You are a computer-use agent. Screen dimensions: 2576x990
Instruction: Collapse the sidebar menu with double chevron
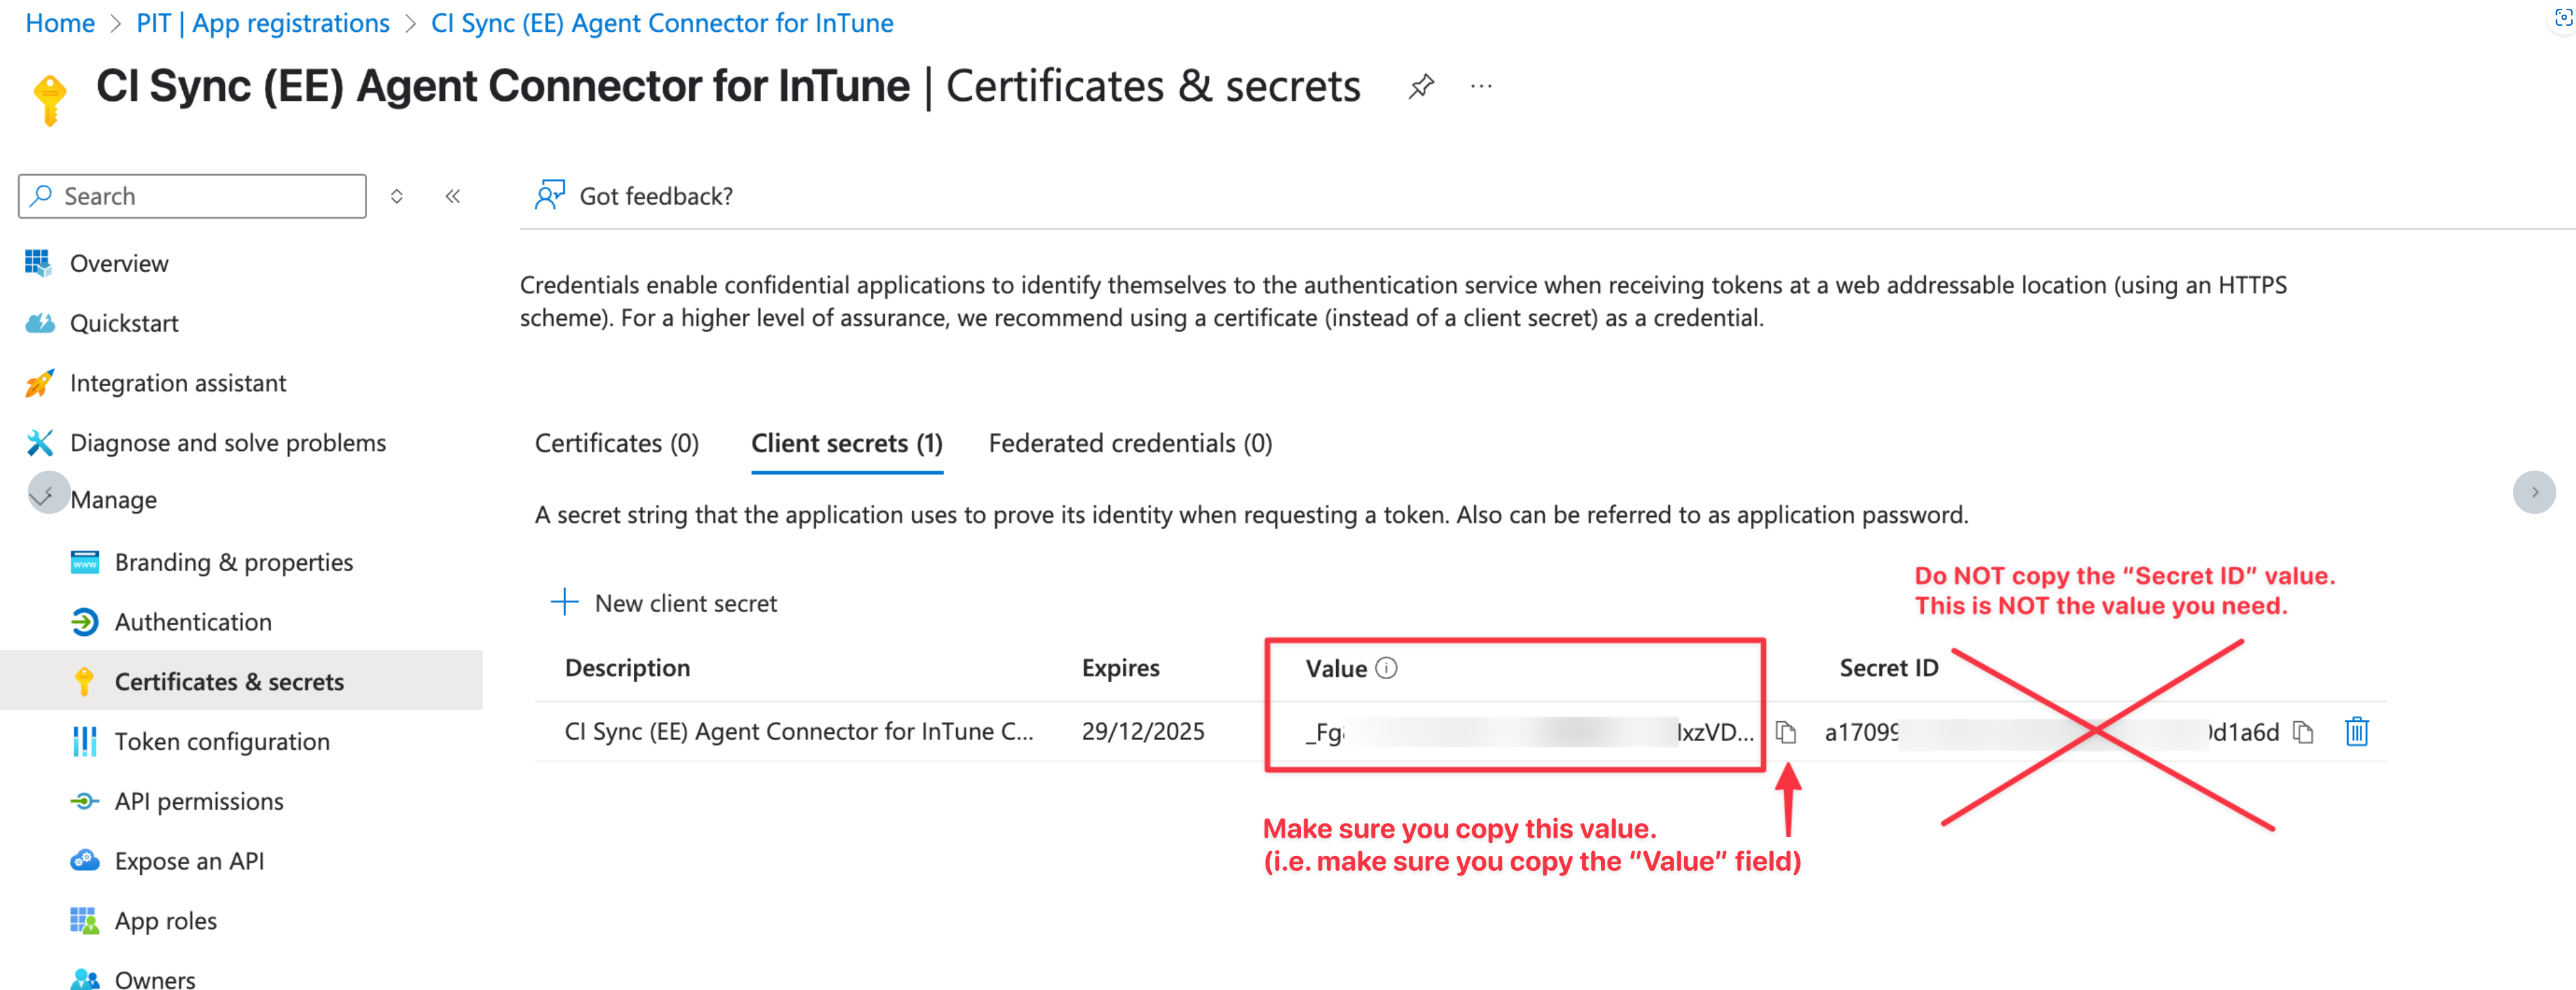pyautogui.click(x=453, y=196)
